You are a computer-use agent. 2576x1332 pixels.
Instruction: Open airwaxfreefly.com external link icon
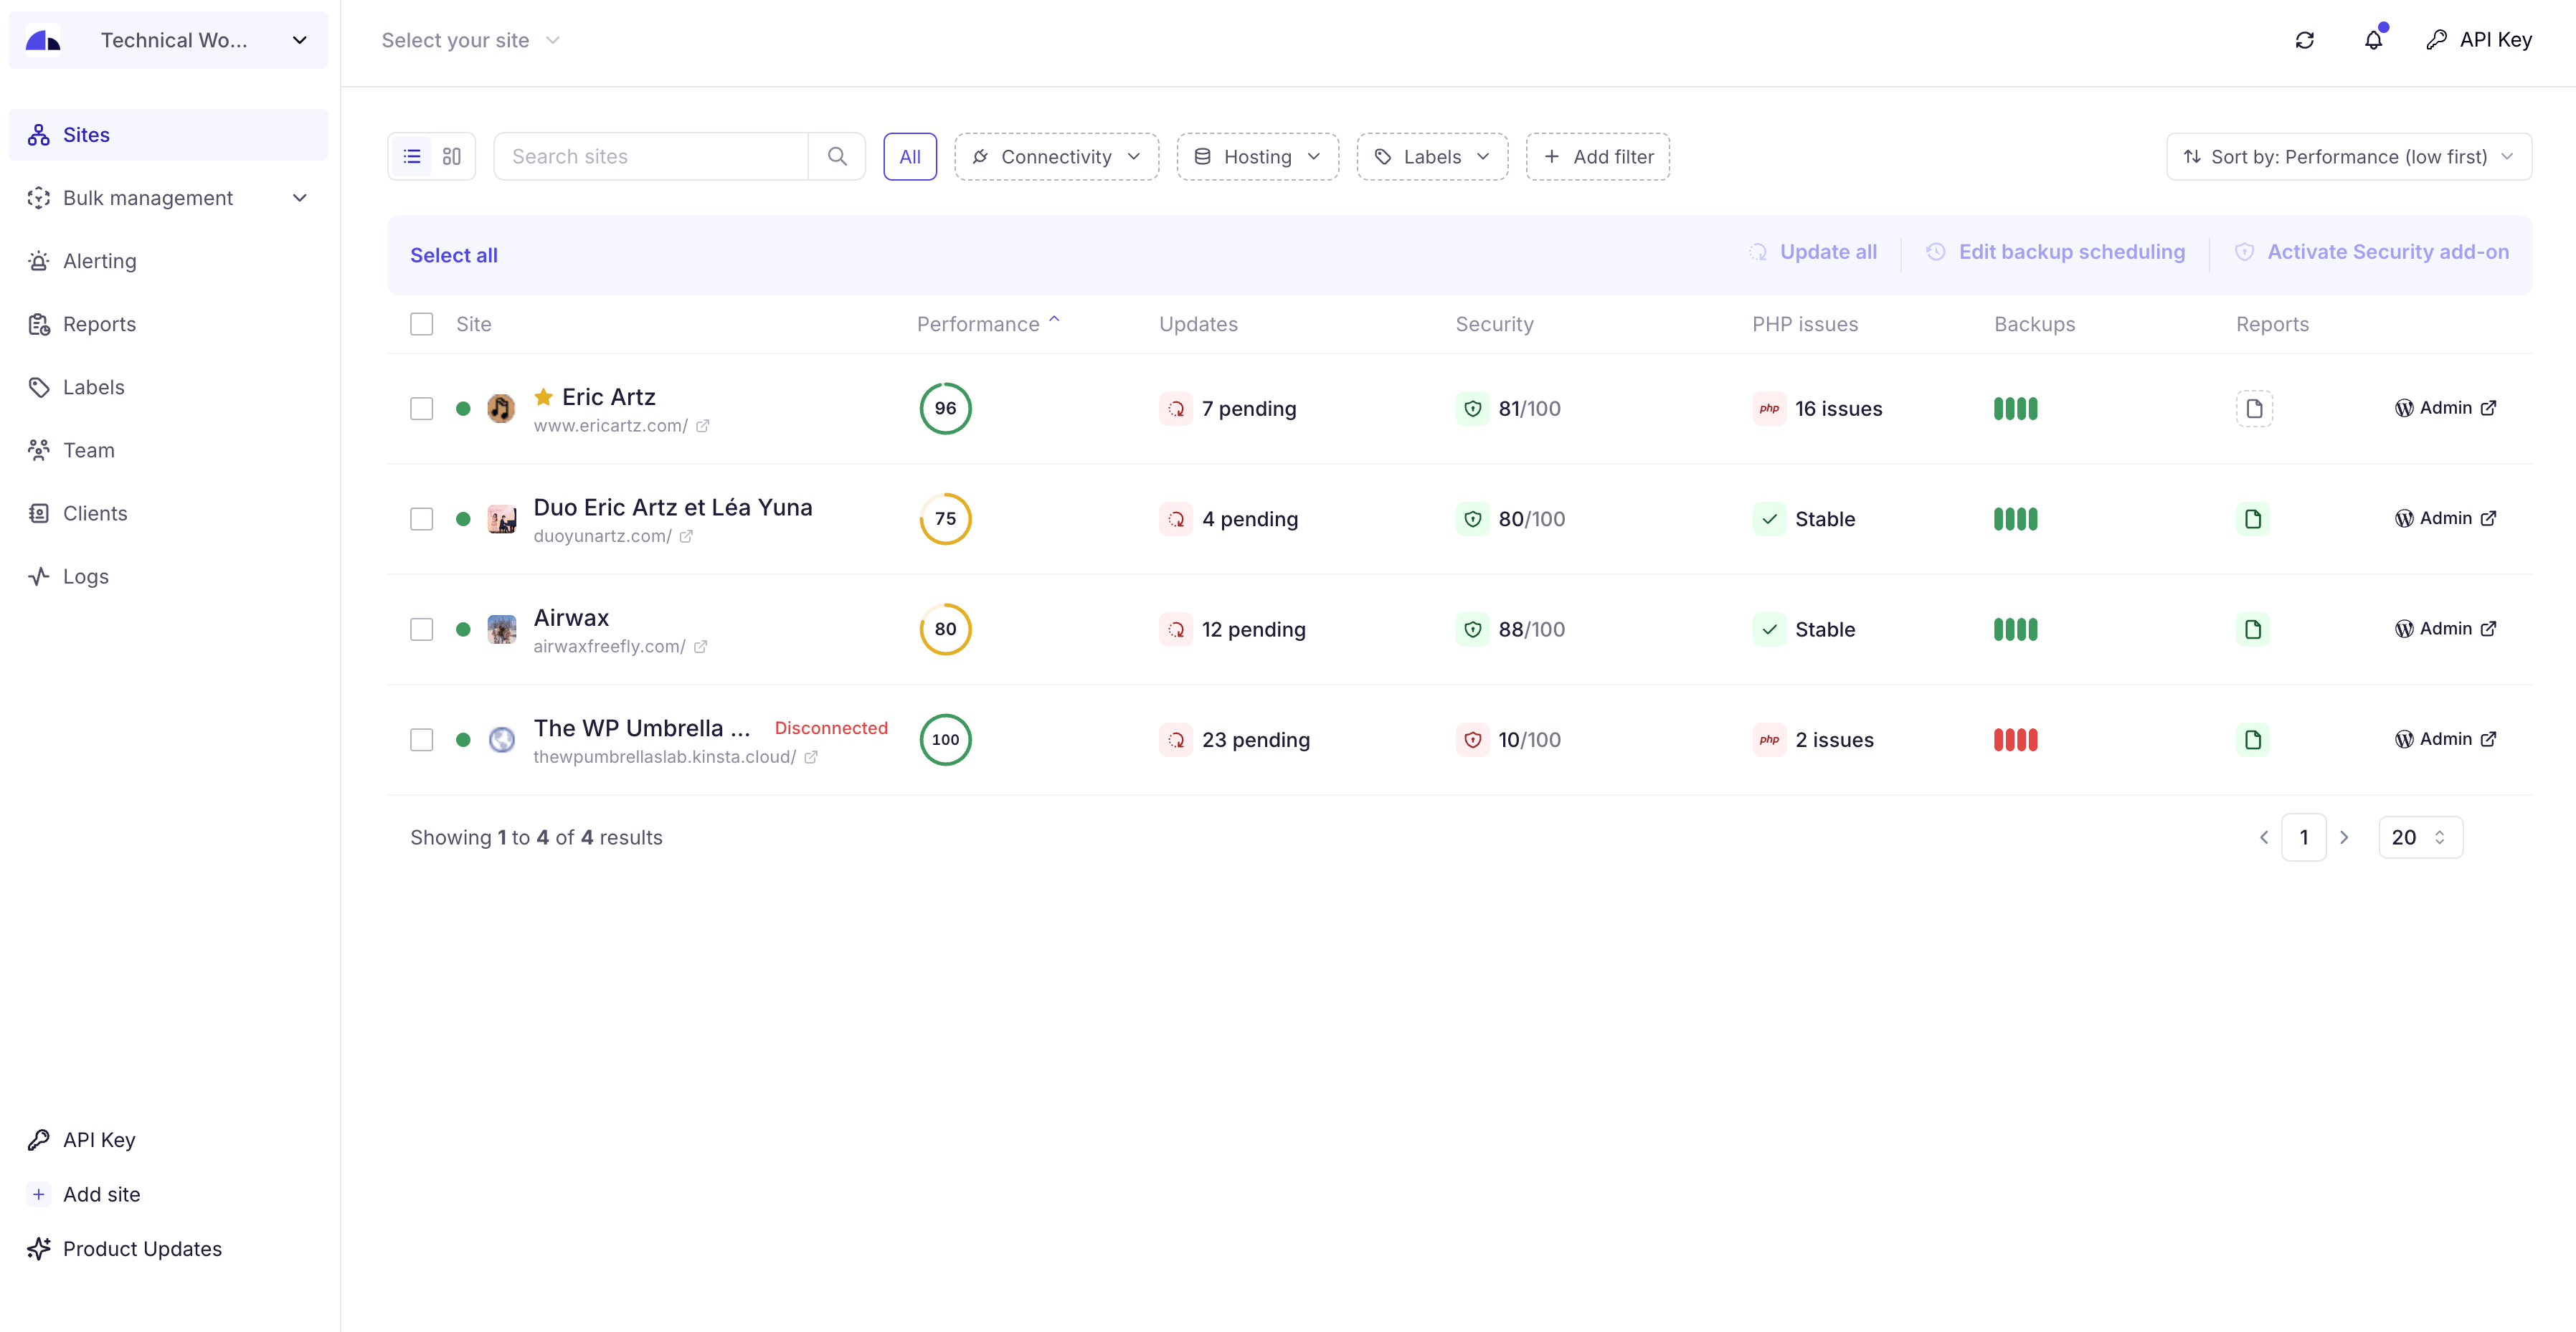700,647
